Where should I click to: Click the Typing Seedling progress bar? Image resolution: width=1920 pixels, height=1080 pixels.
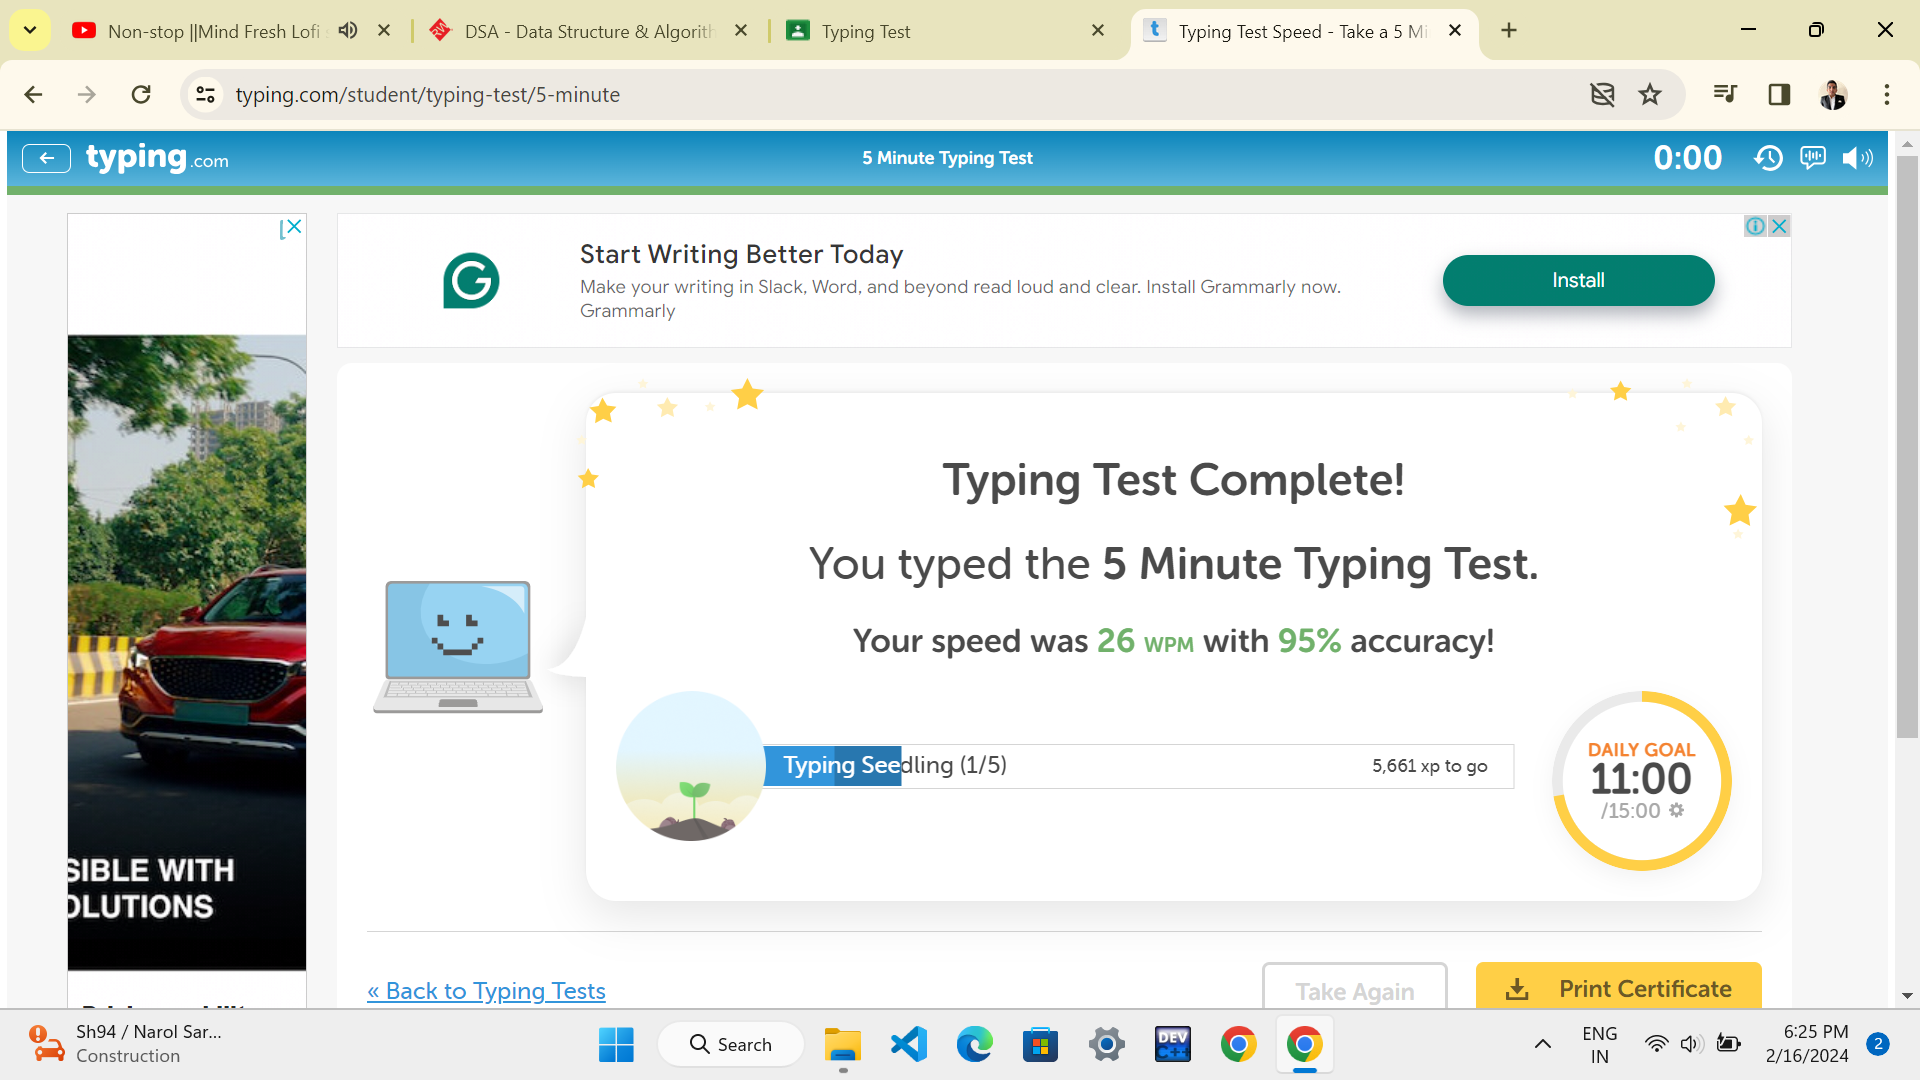pyautogui.click(x=1137, y=766)
